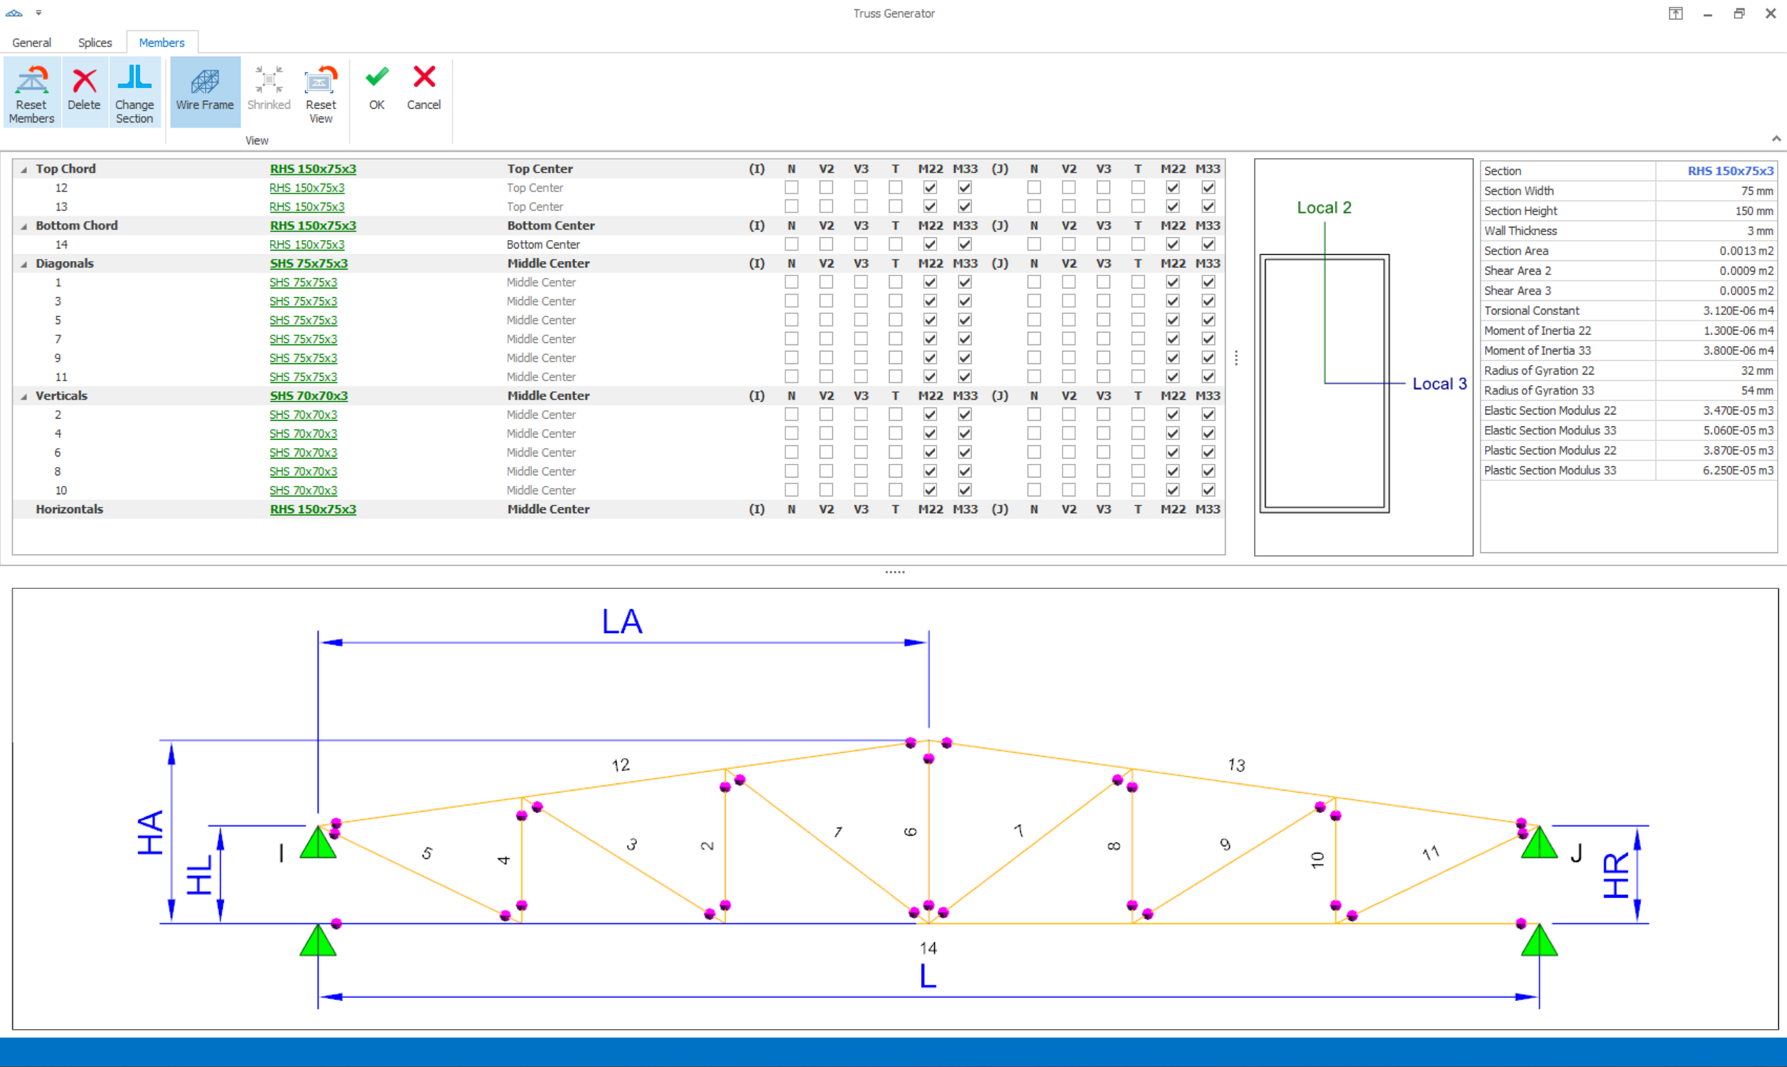The width and height of the screenshot is (1787, 1067).
Task: Click the ribbon display options icon
Action: [1675, 14]
